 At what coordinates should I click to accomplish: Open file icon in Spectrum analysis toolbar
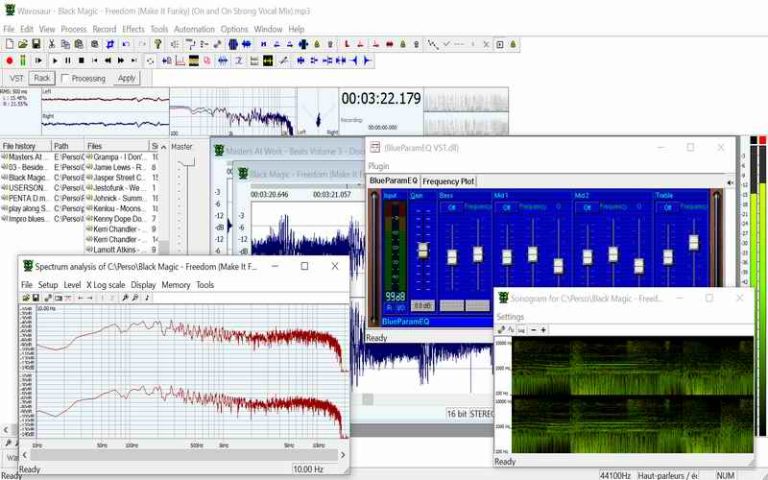click(x=25, y=298)
